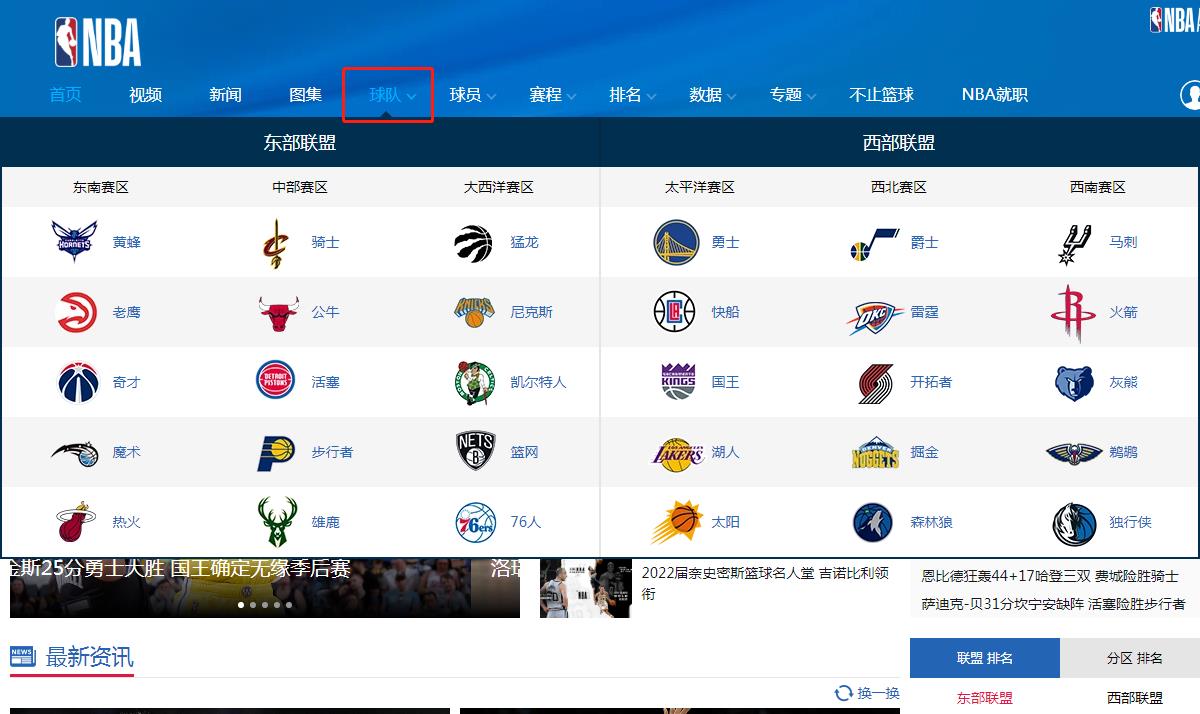Switch to 联盟 排名 tab
This screenshot has height=714, width=1200.
(985, 658)
